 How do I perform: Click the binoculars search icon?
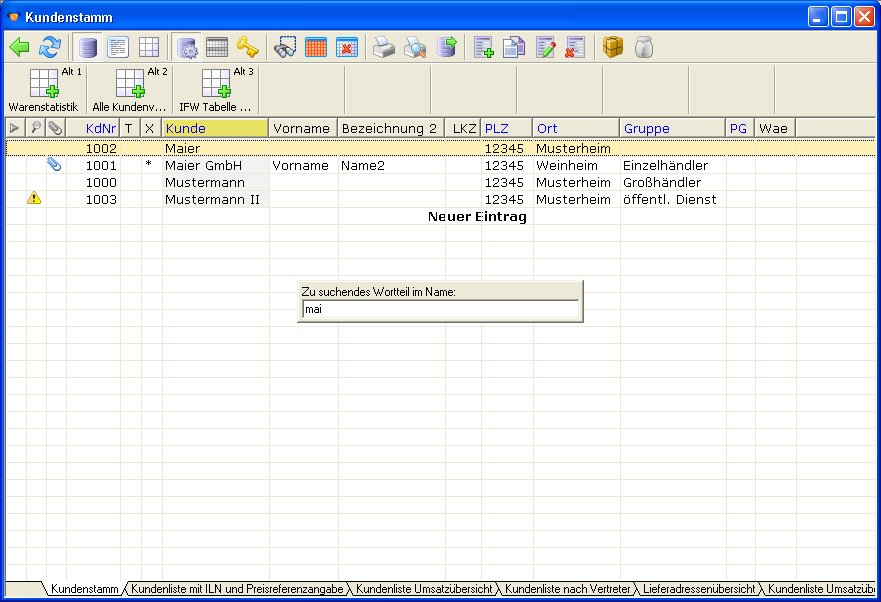pos(286,47)
